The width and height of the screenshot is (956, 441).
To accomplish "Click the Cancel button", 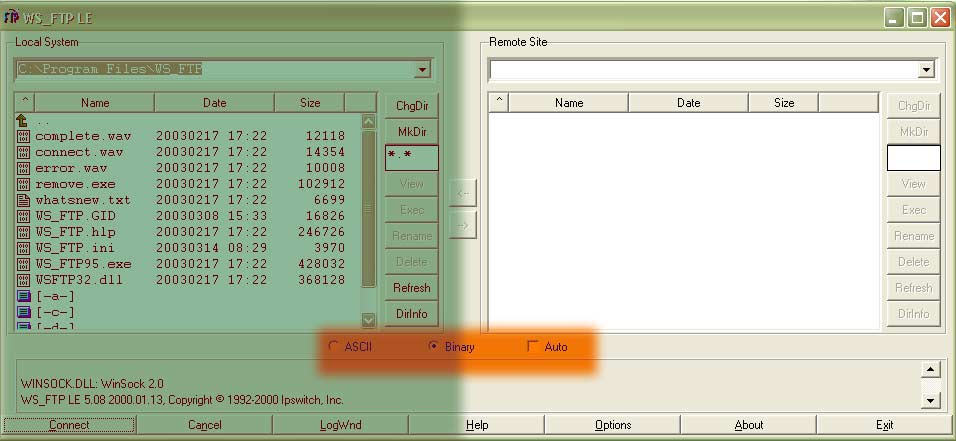I will pyautogui.click(x=205, y=425).
